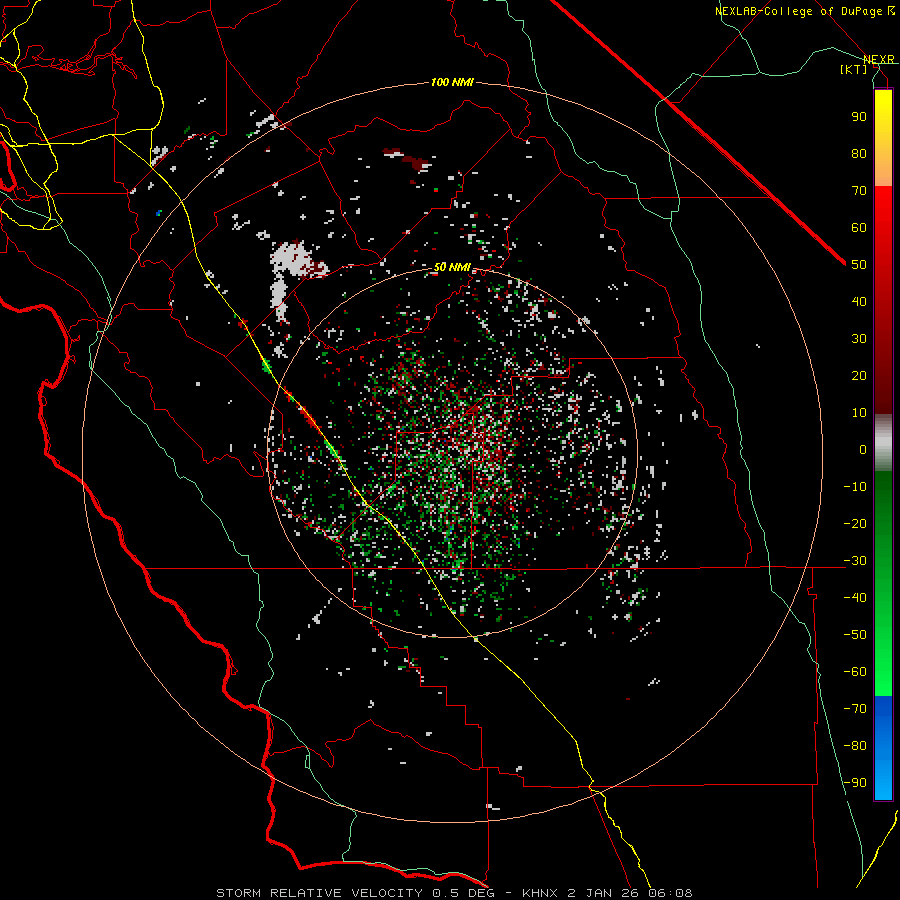Click the positive 40 scale label

pyautogui.click(x=859, y=301)
